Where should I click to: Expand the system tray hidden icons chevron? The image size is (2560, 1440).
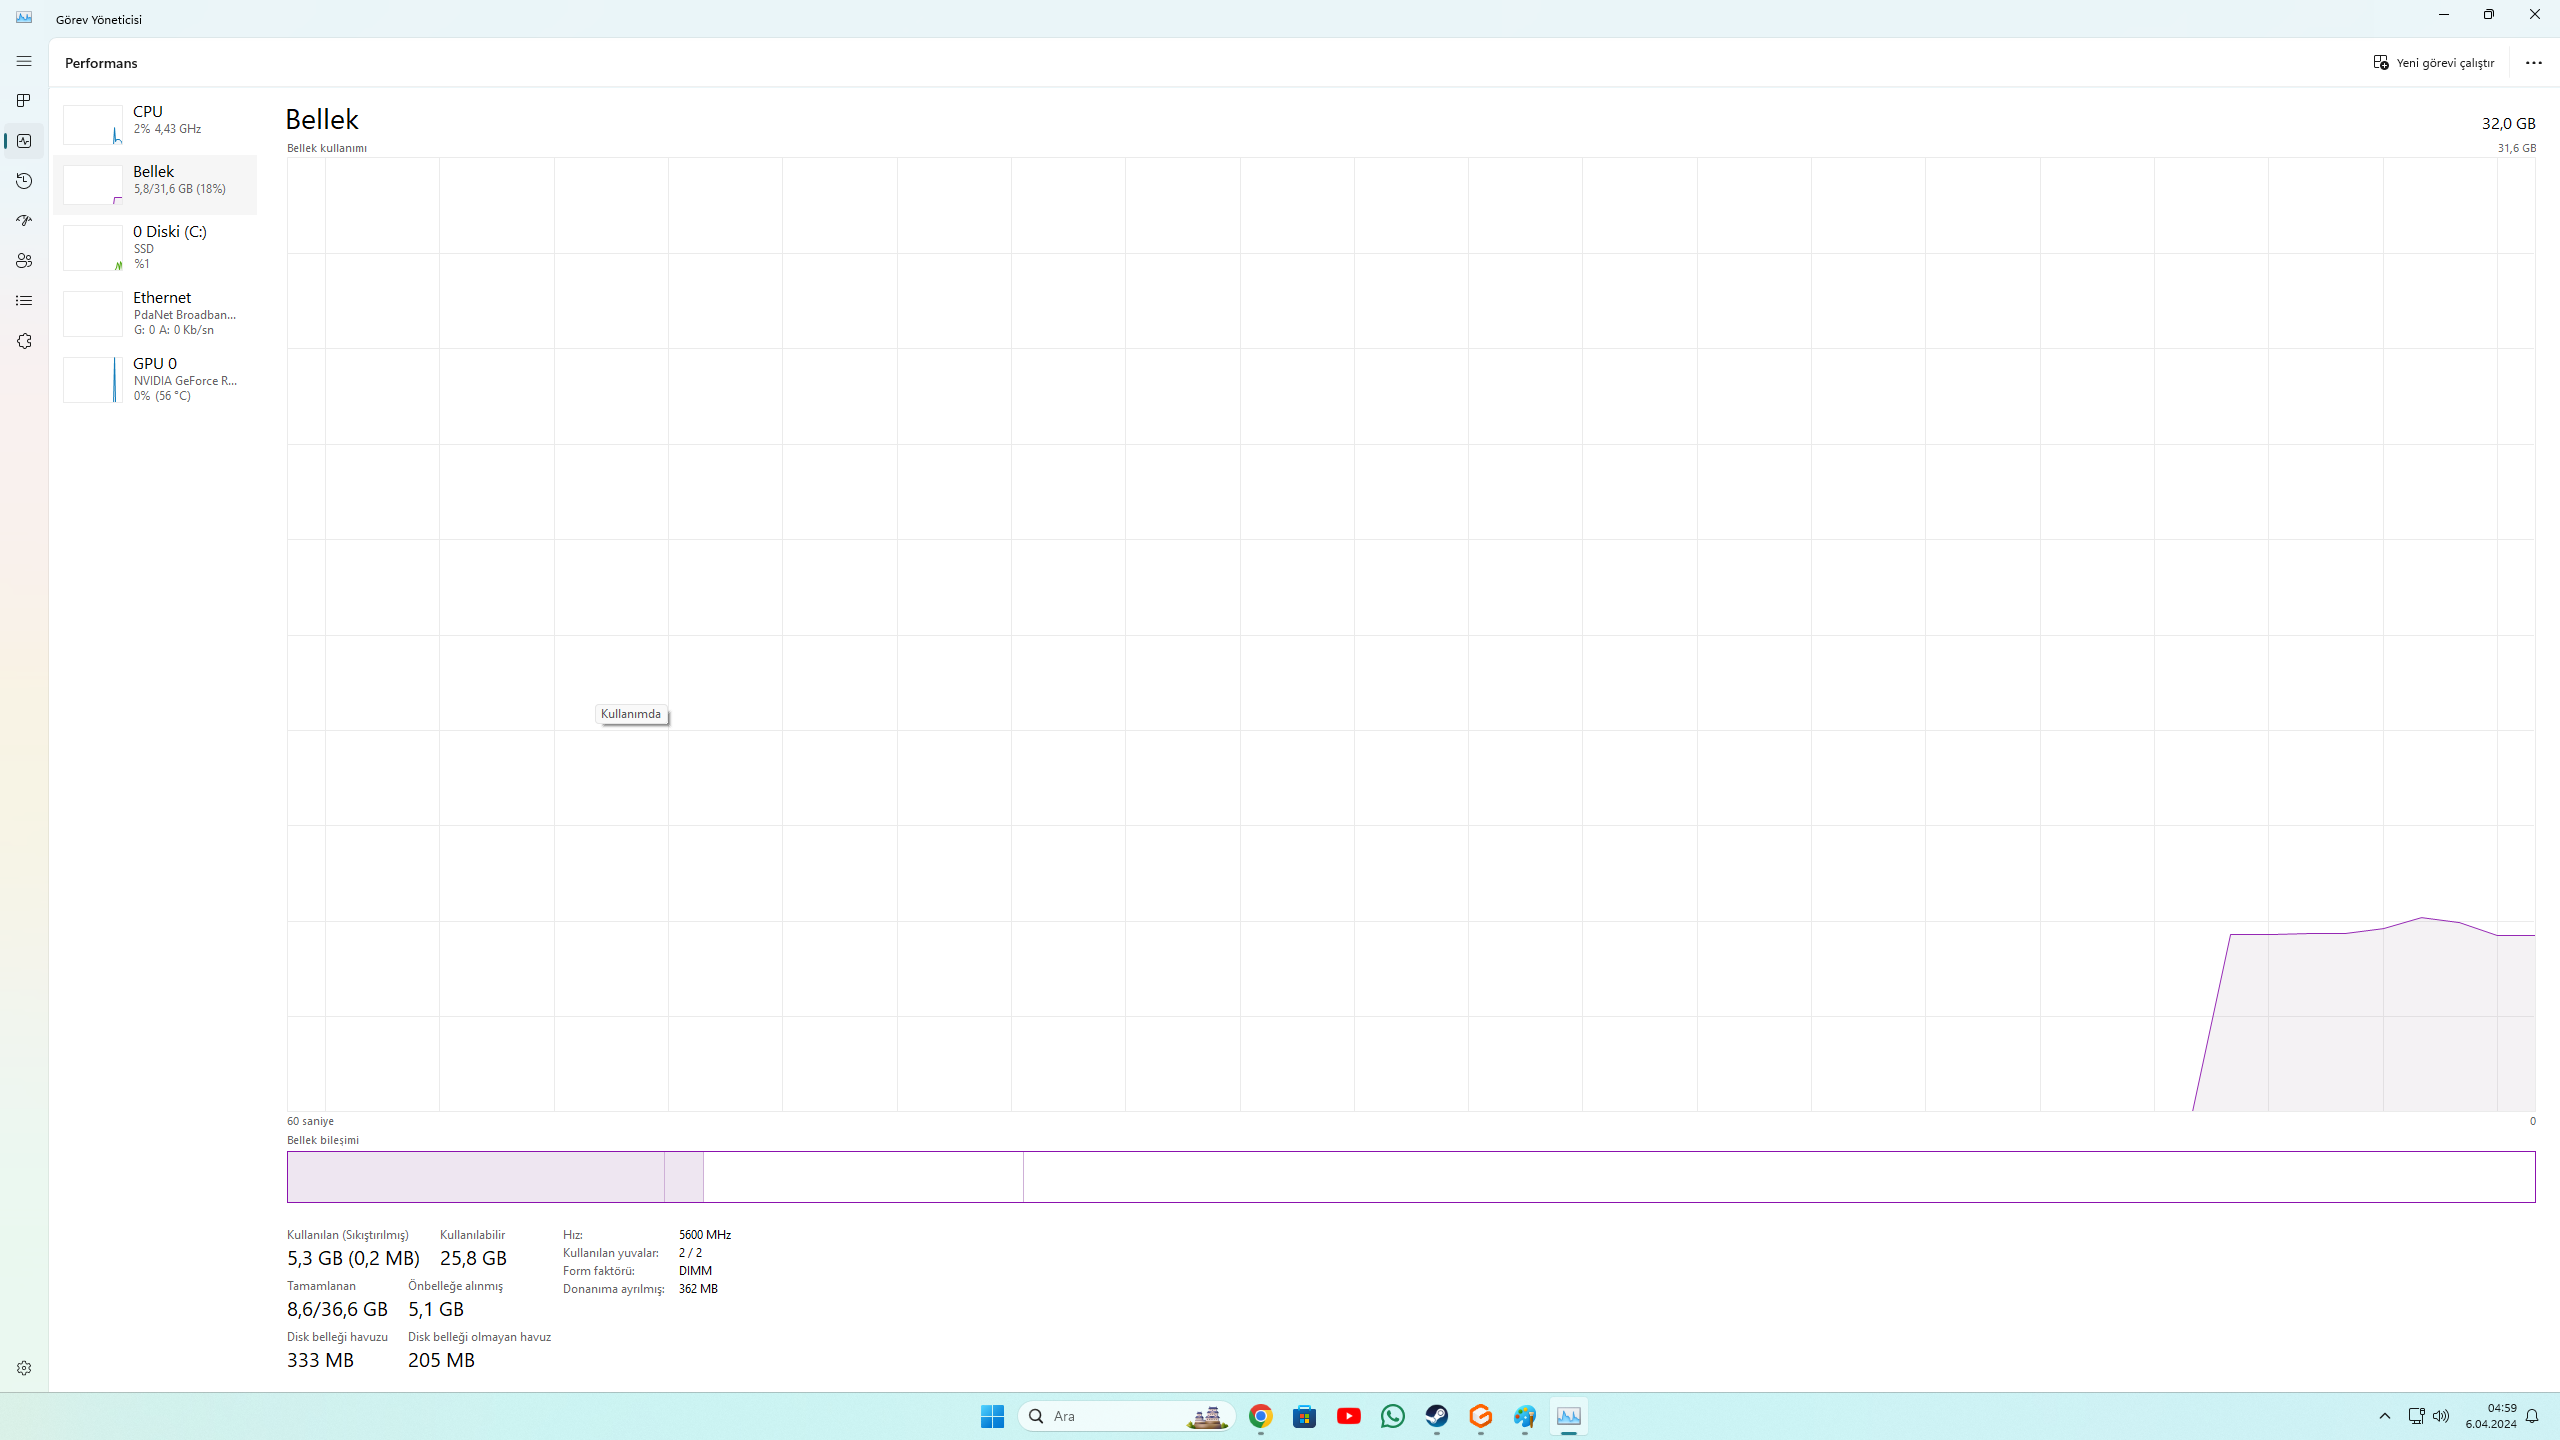tap(2385, 1416)
